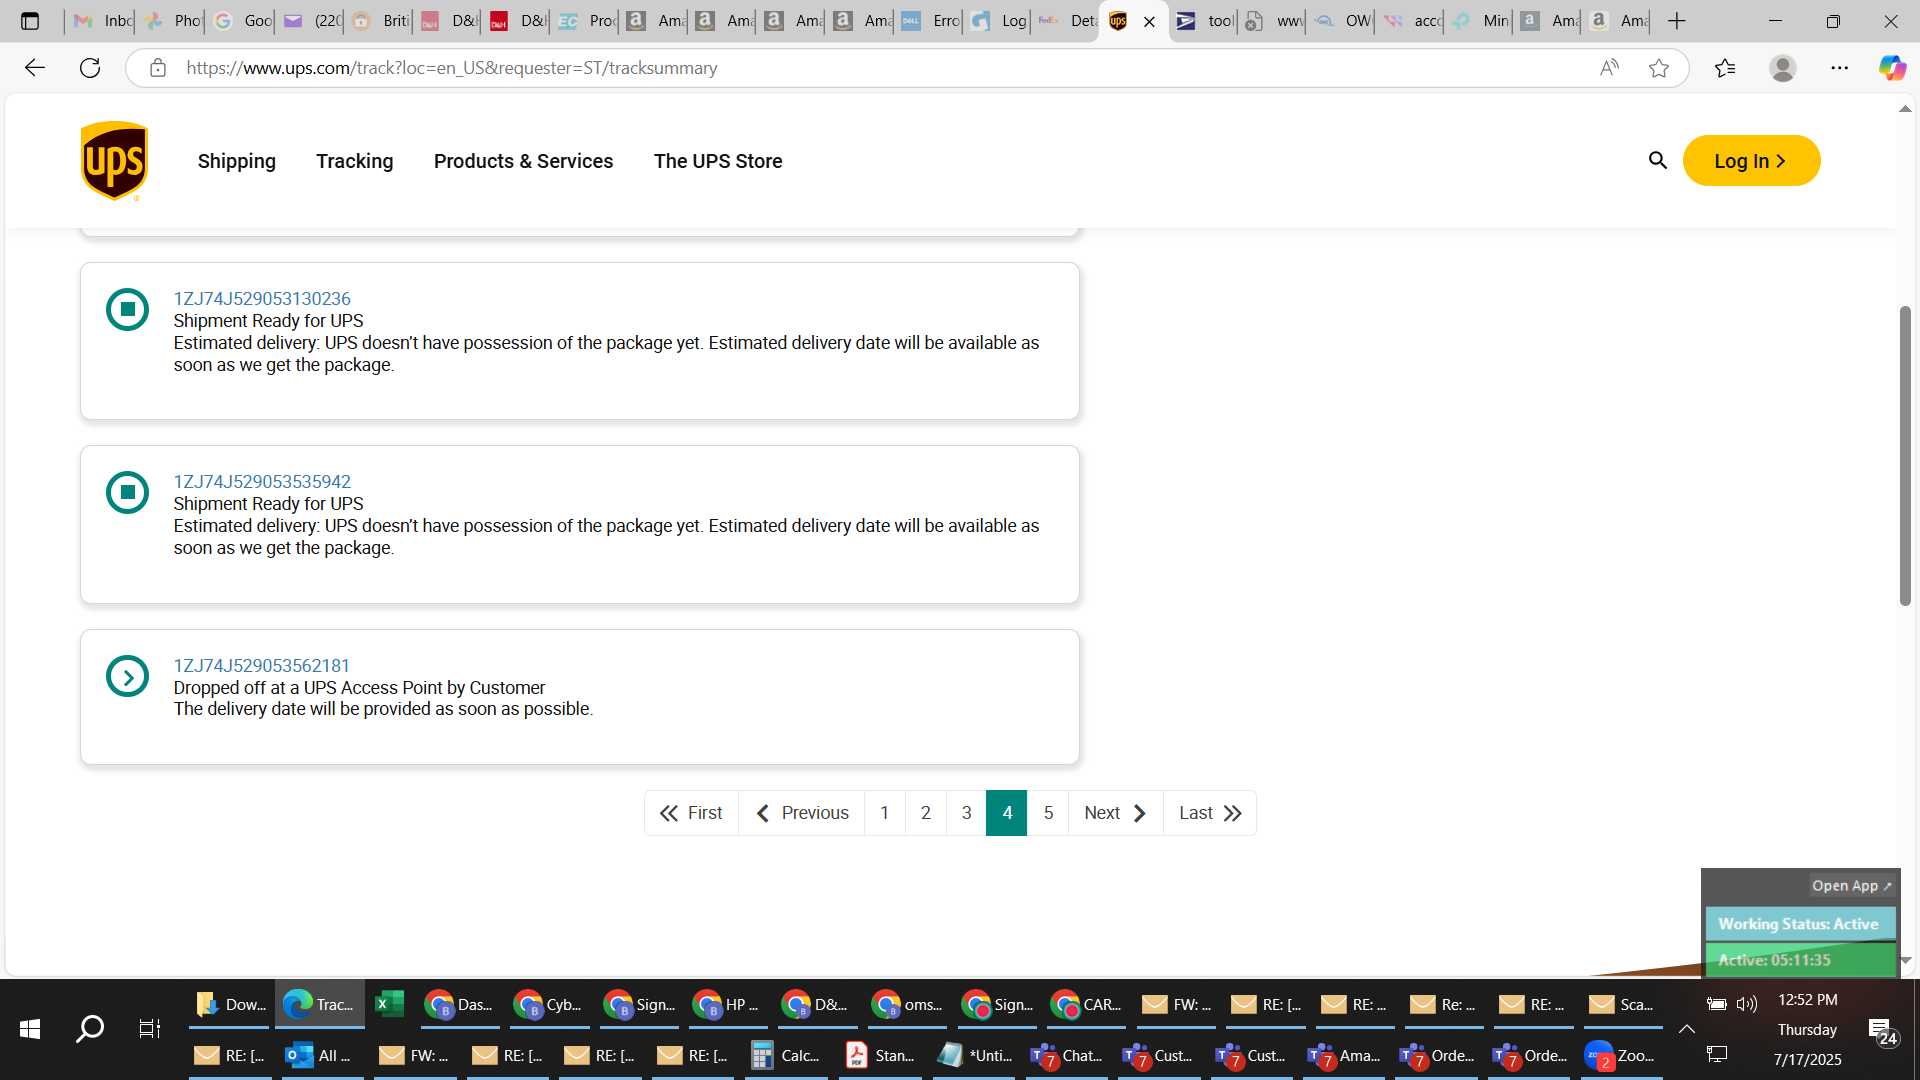Open Excel from the taskbar
Image resolution: width=1920 pixels, height=1080 pixels.
click(x=389, y=1004)
